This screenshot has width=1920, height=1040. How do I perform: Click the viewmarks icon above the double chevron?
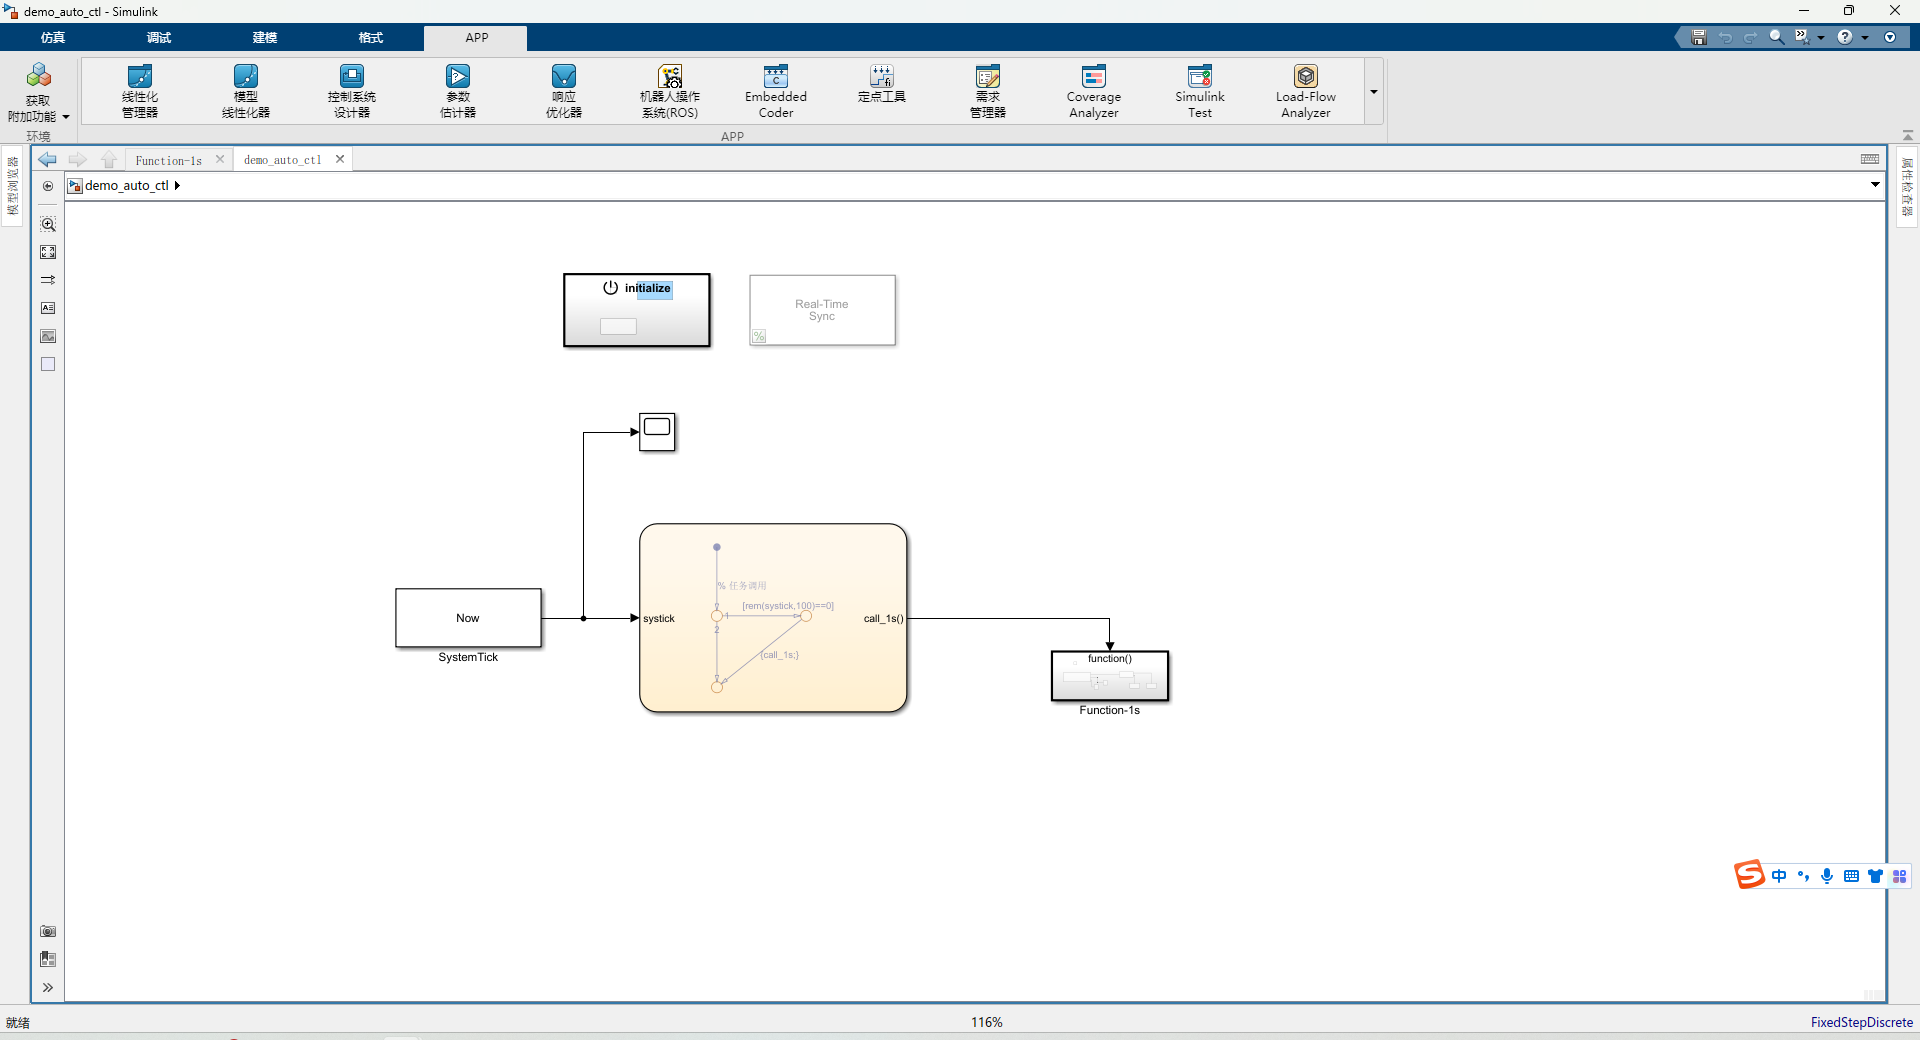(x=48, y=959)
